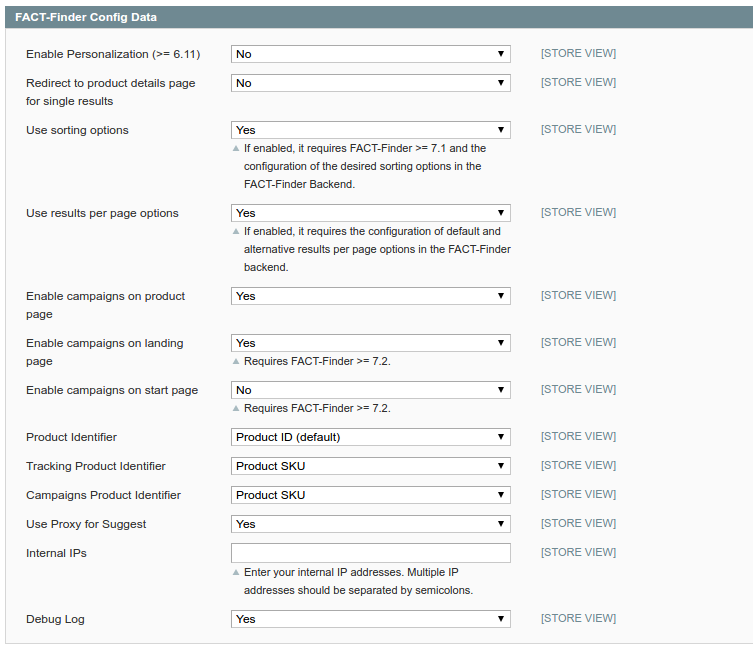This screenshot has height=648, width=753.
Task: Open the Use results per page options dropdown
Action: point(370,213)
